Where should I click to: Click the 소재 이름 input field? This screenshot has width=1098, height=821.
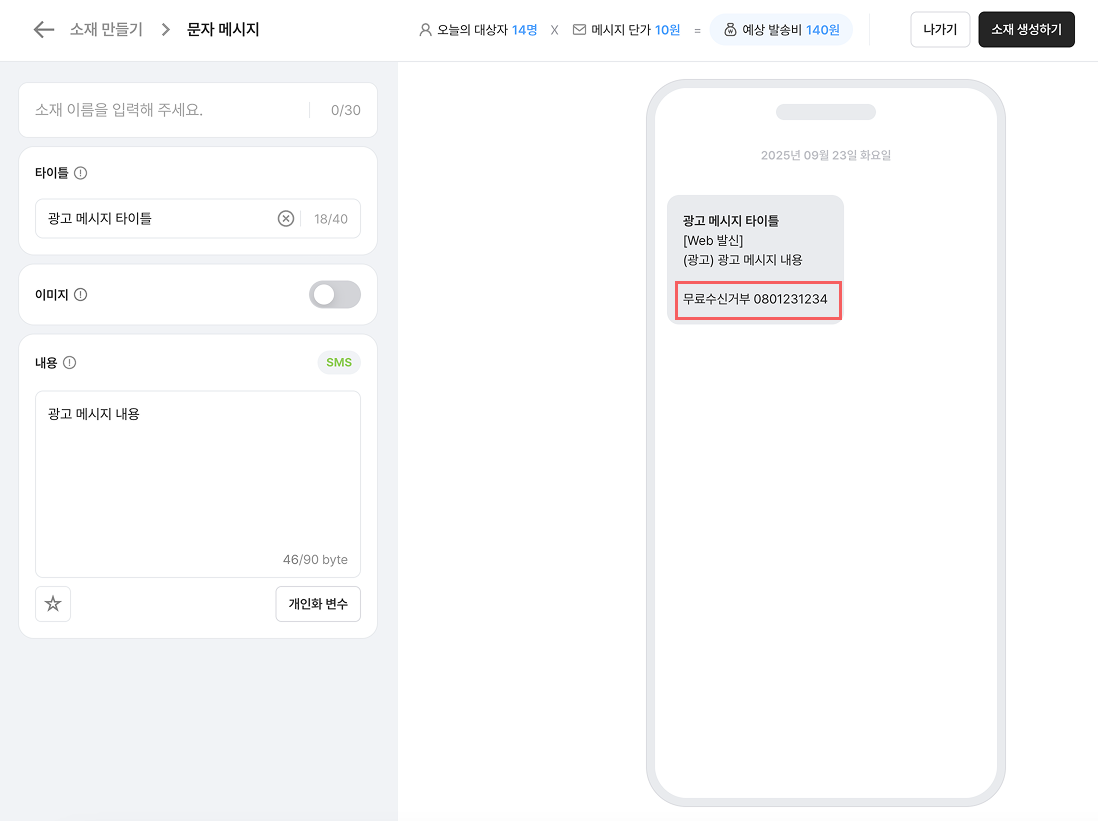pyautogui.click(x=165, y=110)
